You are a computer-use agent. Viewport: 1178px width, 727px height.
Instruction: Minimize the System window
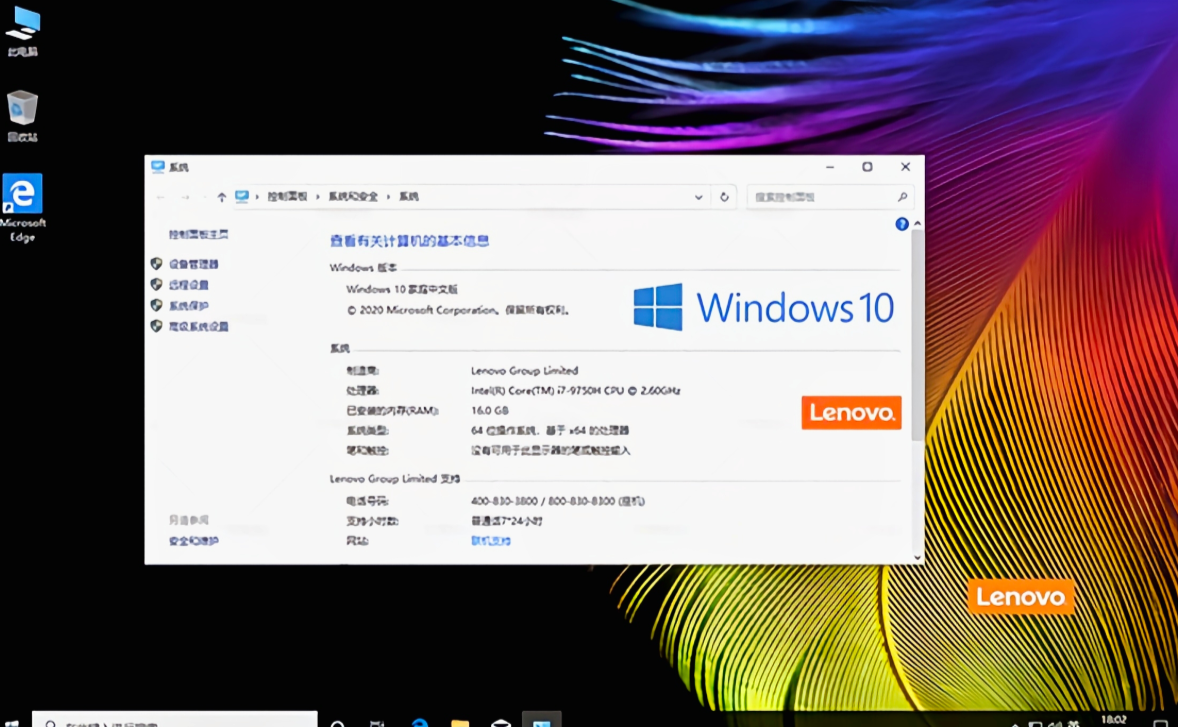(x=829, y=167)
